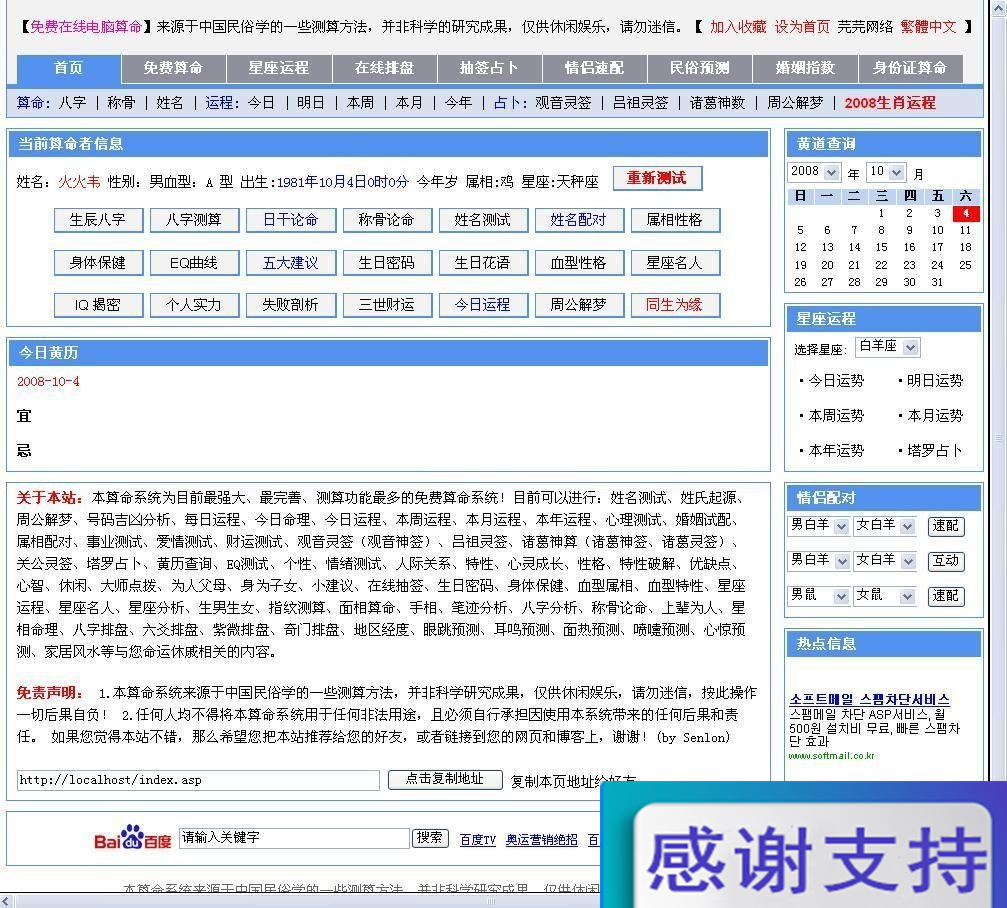
Task: Go to the 抽签占卜 tab
Action: [489, 68]
